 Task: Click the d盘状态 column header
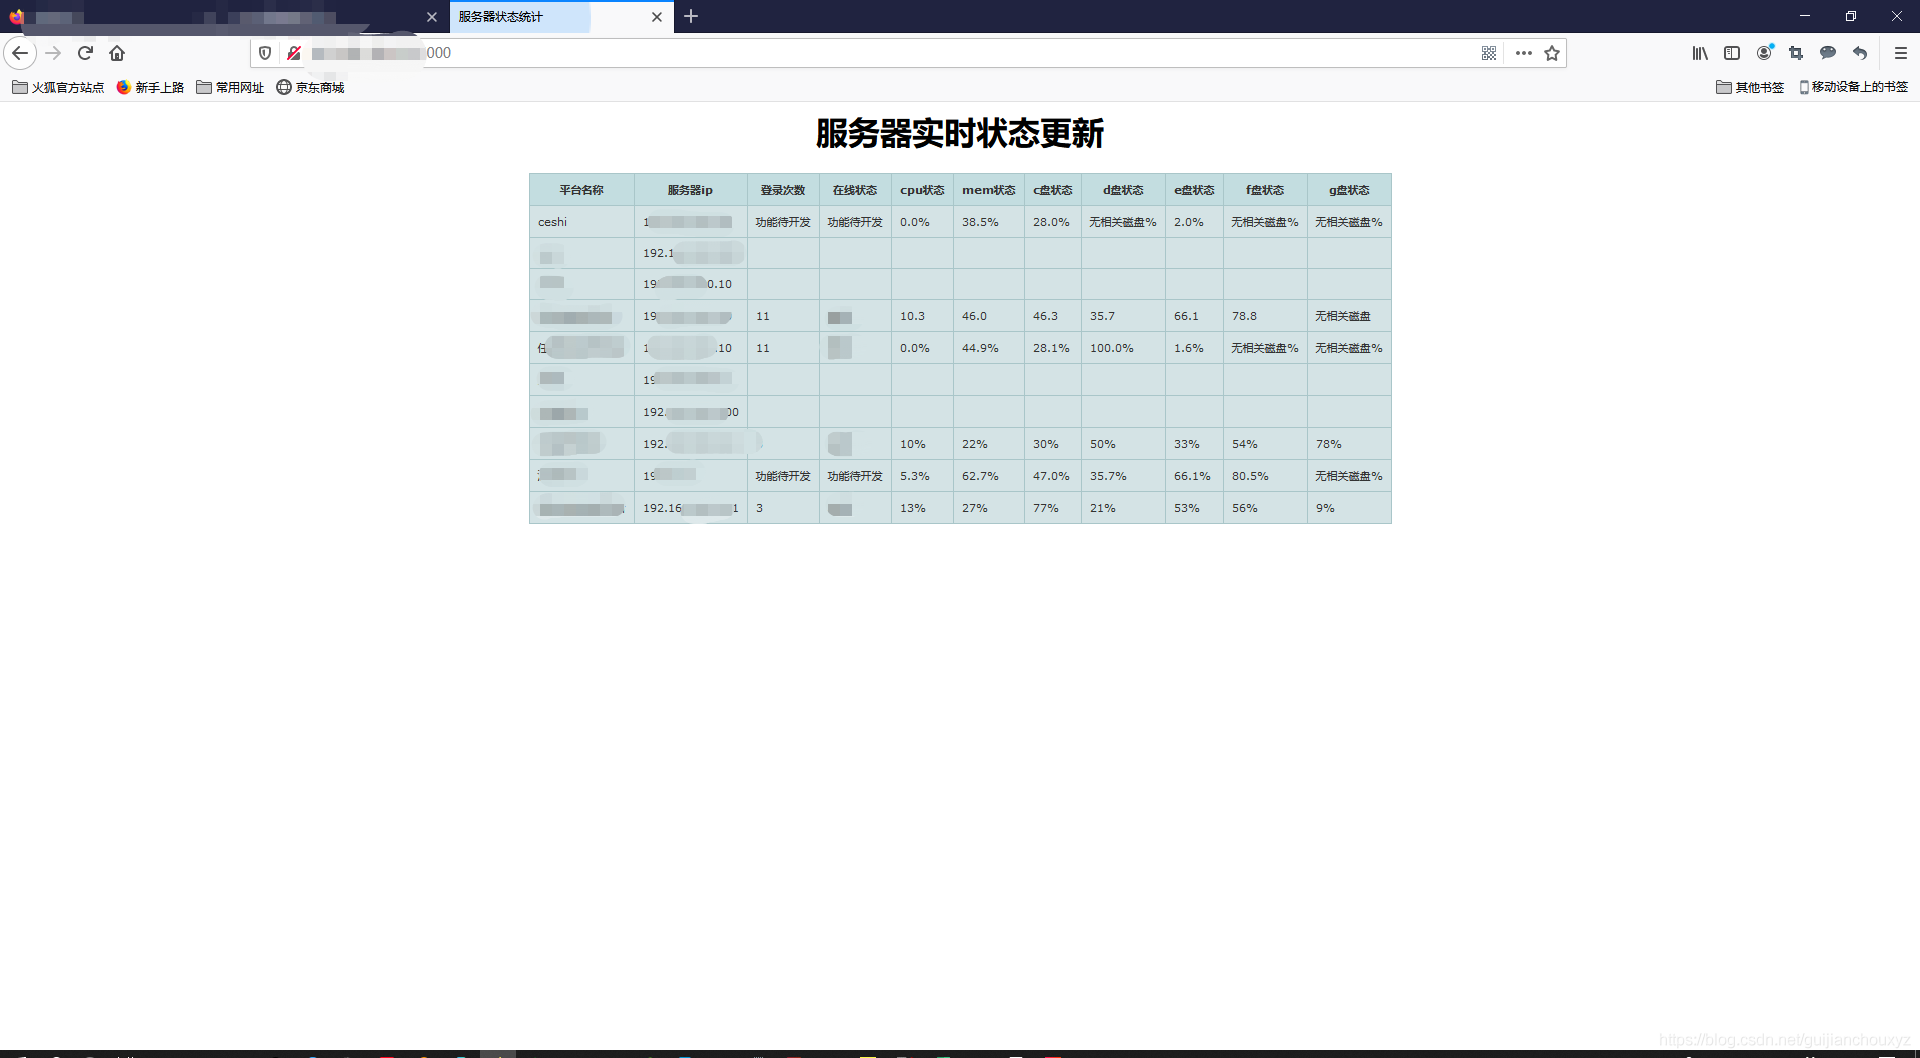1123,190
